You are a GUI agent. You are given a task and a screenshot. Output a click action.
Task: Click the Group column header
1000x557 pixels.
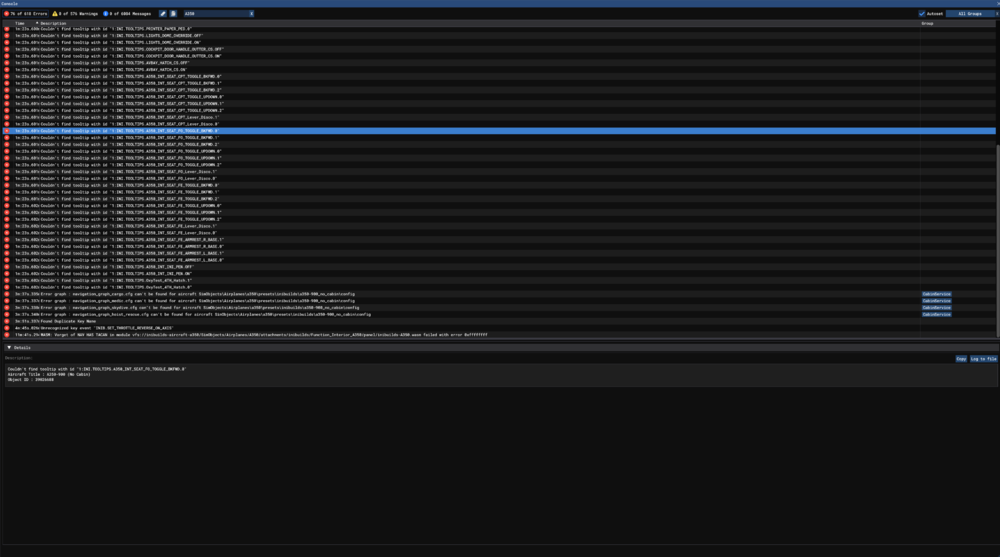tap(928, 23)
